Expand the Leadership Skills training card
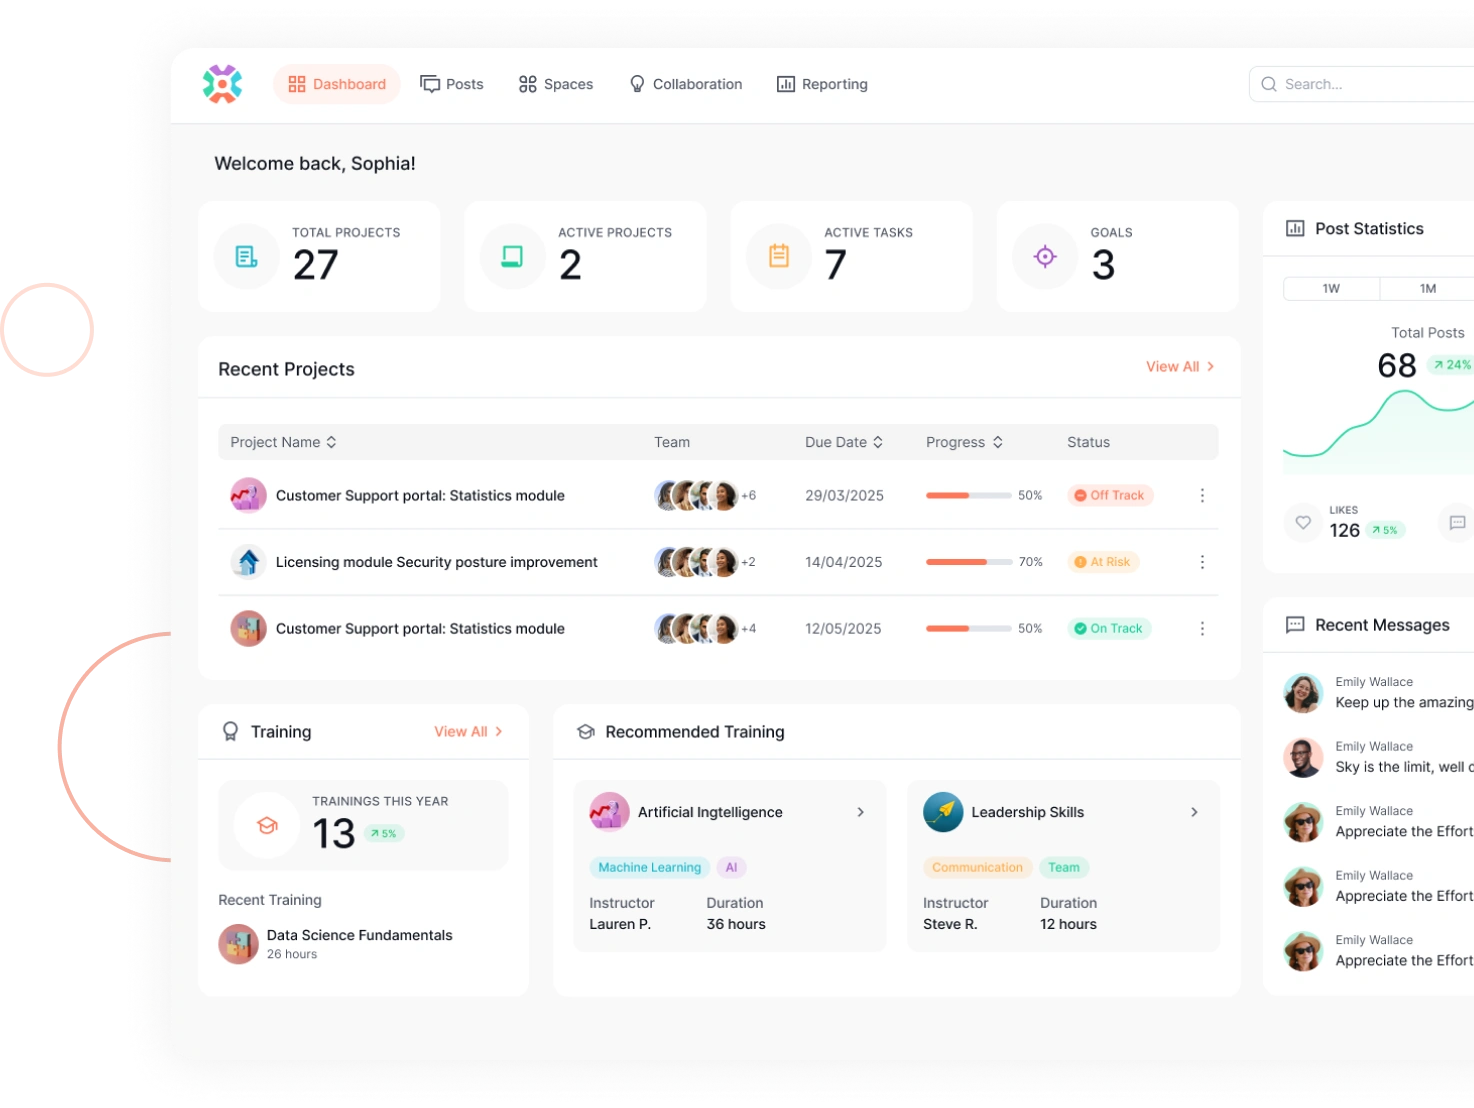Viewport: 1474px width, 1108px height. [x=1193, y=812]
